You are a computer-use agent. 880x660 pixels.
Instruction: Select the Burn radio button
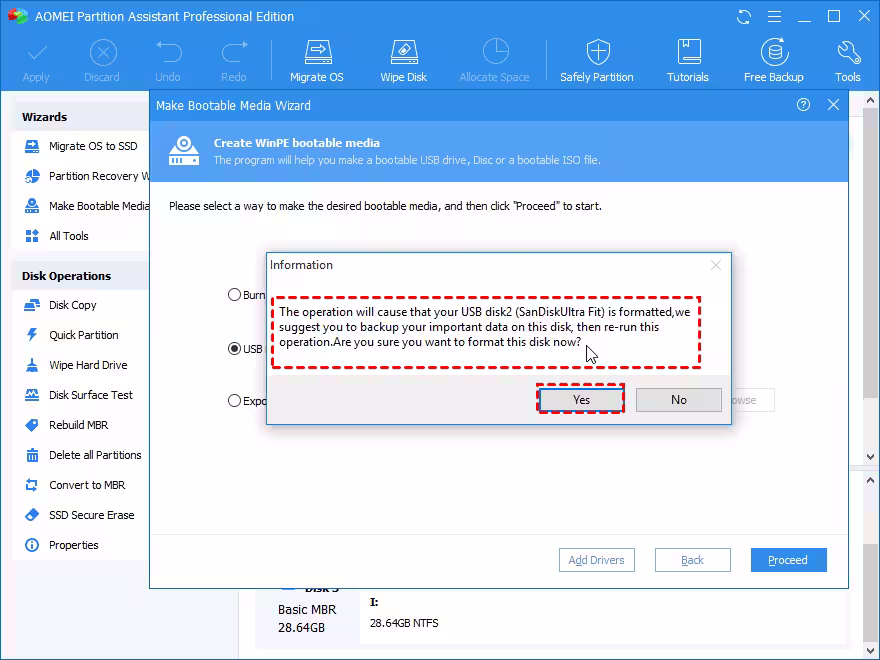click(234, 295)
